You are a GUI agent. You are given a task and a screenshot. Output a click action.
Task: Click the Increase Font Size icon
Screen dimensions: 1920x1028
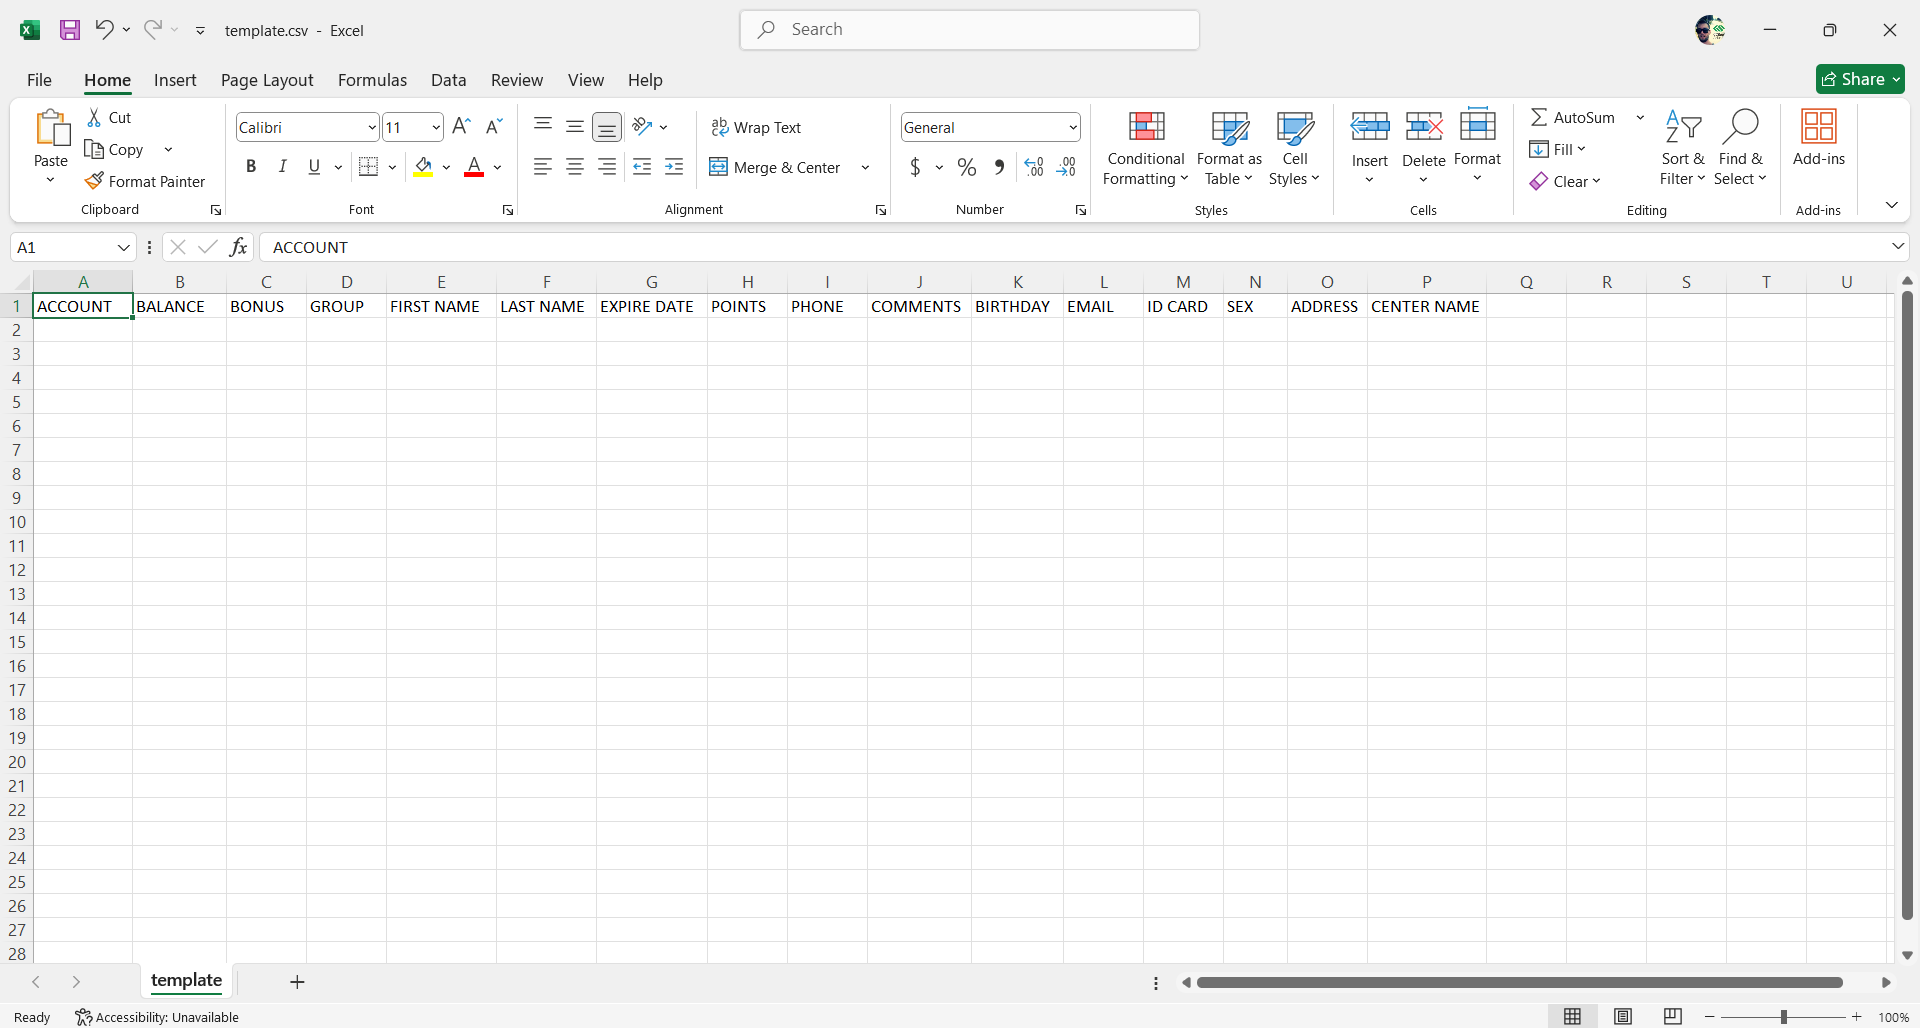(x=461, y=127)
